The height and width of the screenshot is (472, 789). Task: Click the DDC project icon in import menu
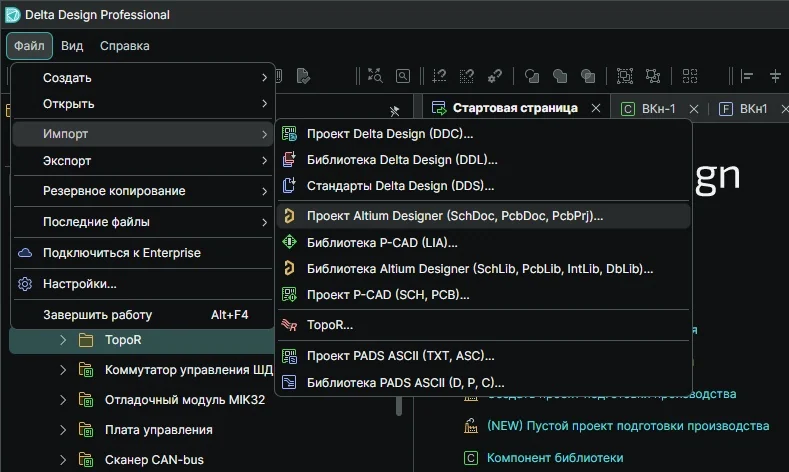click(289, 134)
